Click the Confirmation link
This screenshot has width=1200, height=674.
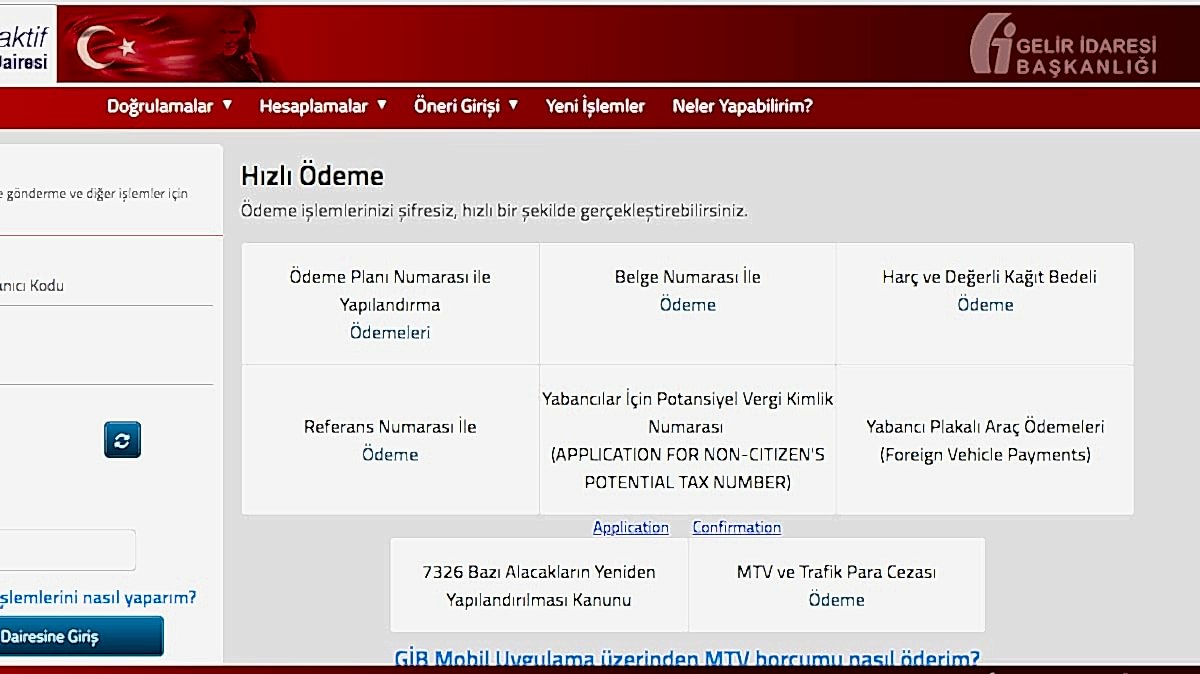click(737, 527)
